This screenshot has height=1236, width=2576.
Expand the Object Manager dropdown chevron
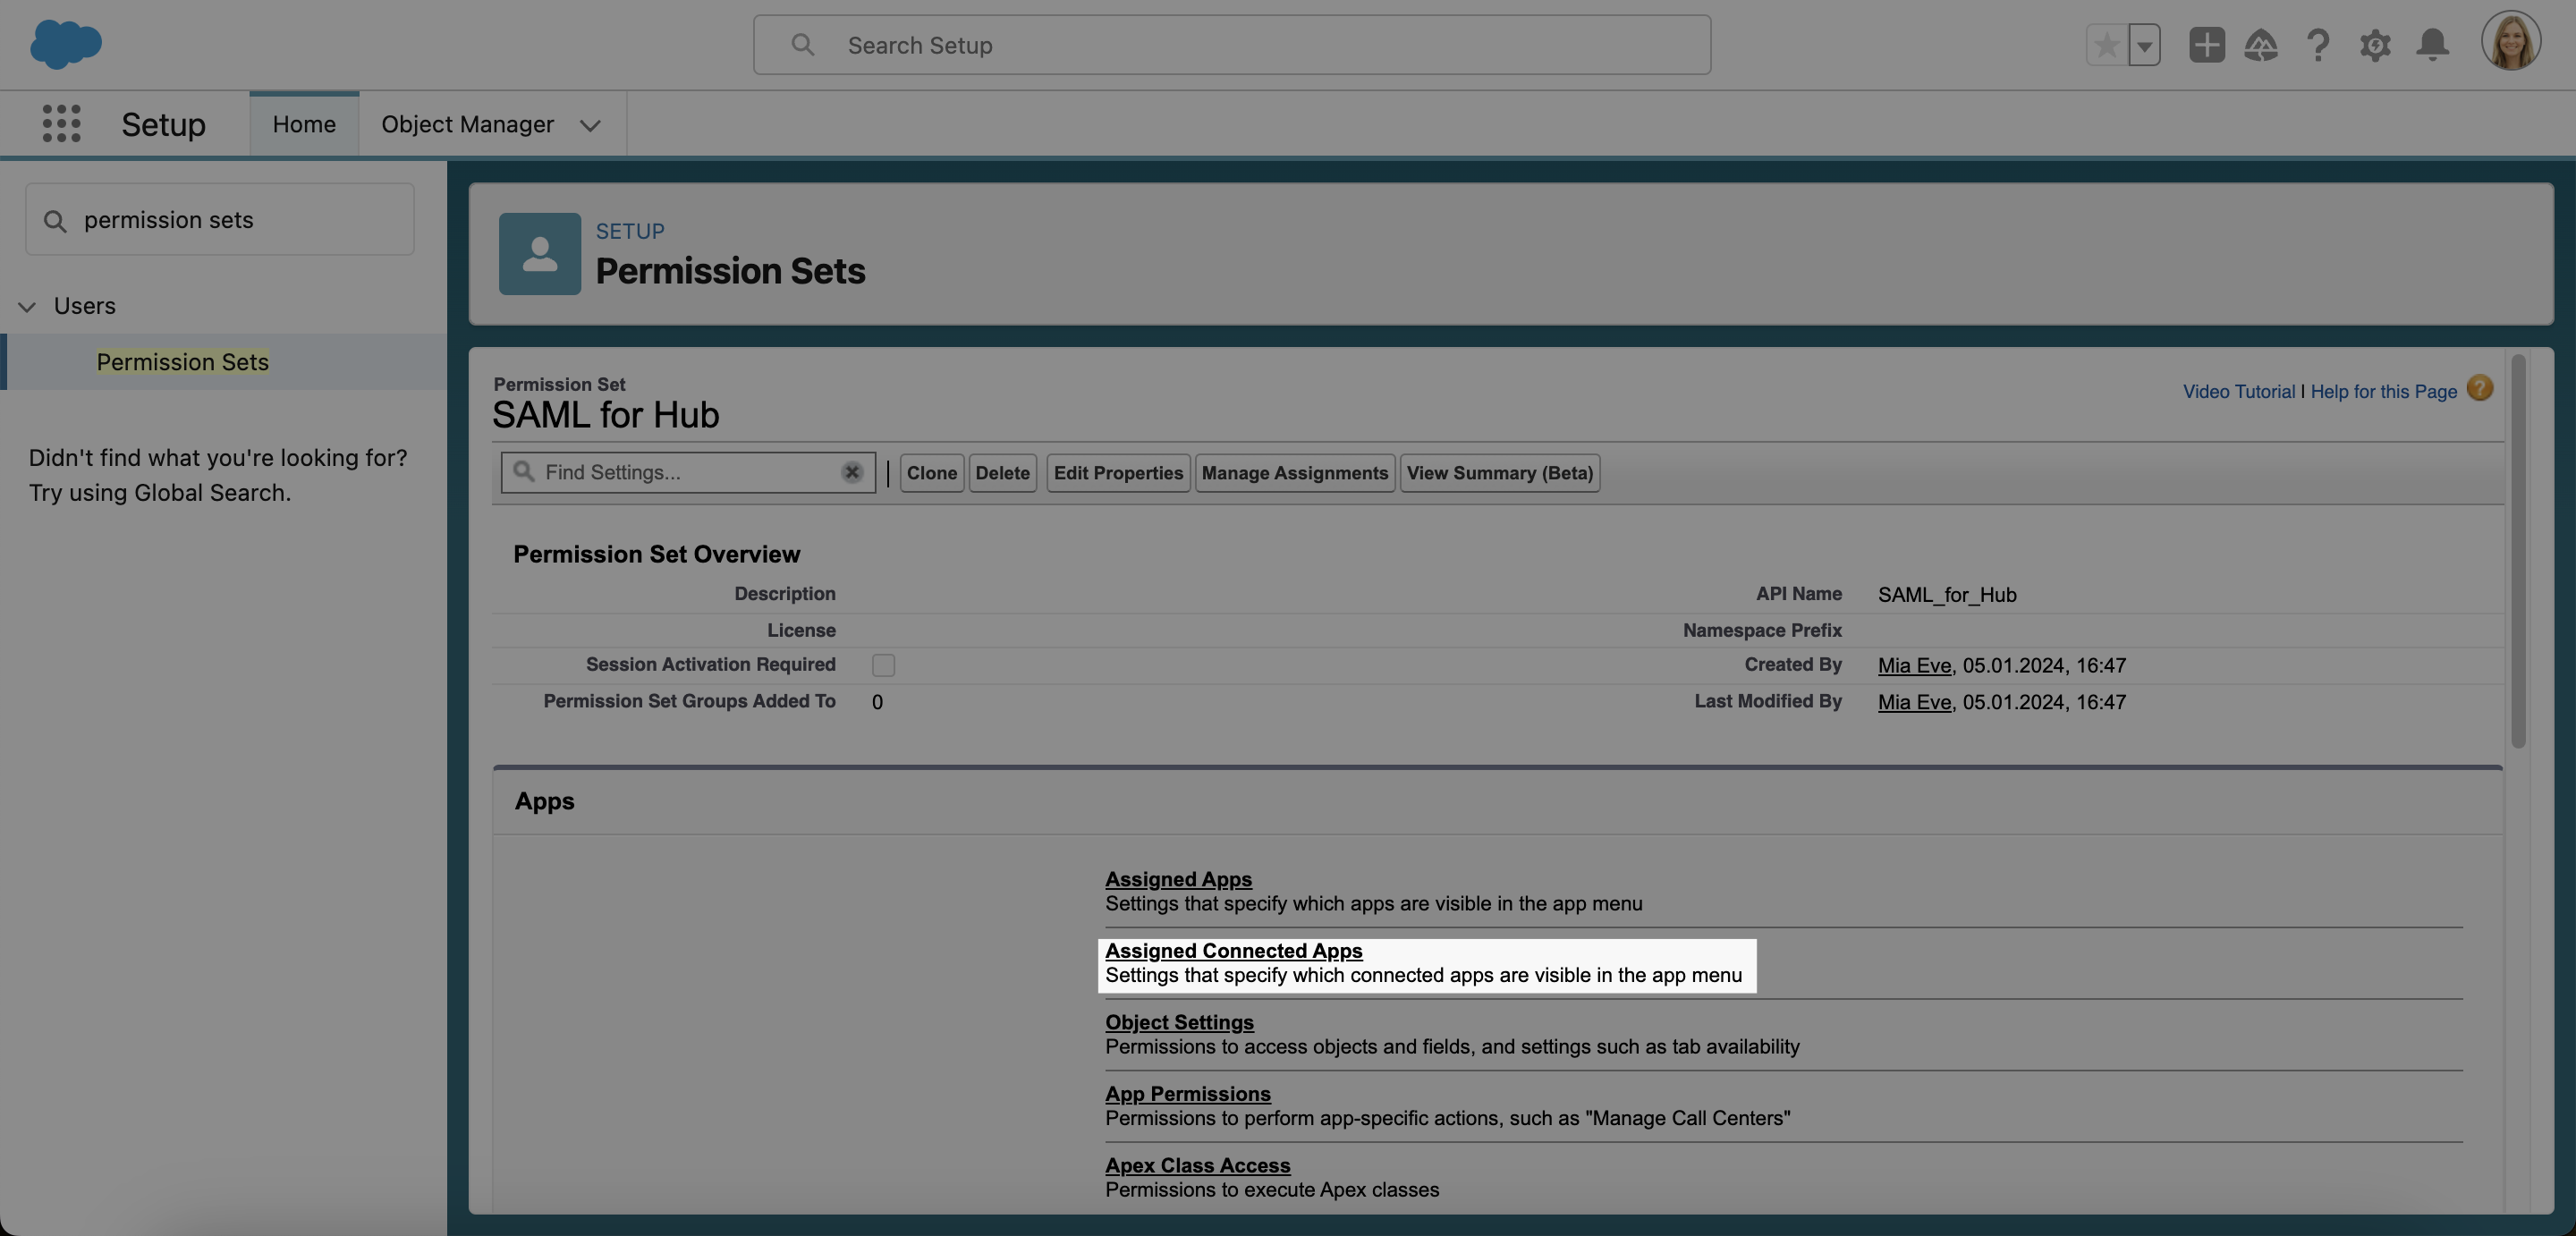(590, 125)
